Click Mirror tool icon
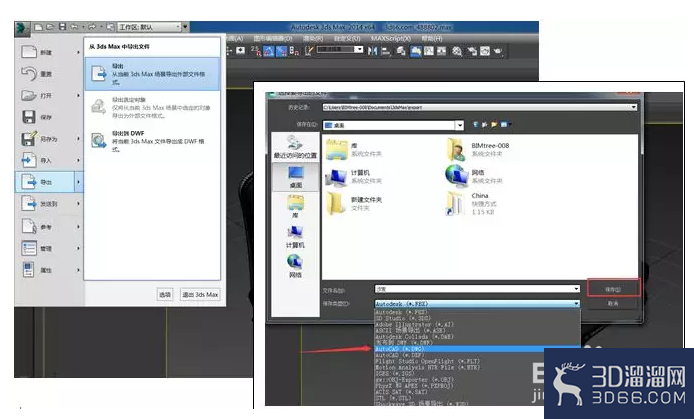Screen dimensions: 694x419 point(372,51)
